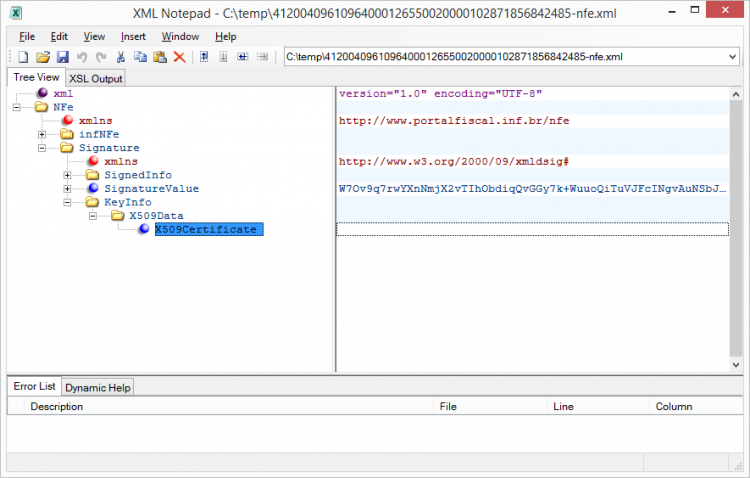Click the Nudge node down icon
Image resolution: width=750 pixels, height=478 pixels.
[223, 57]
